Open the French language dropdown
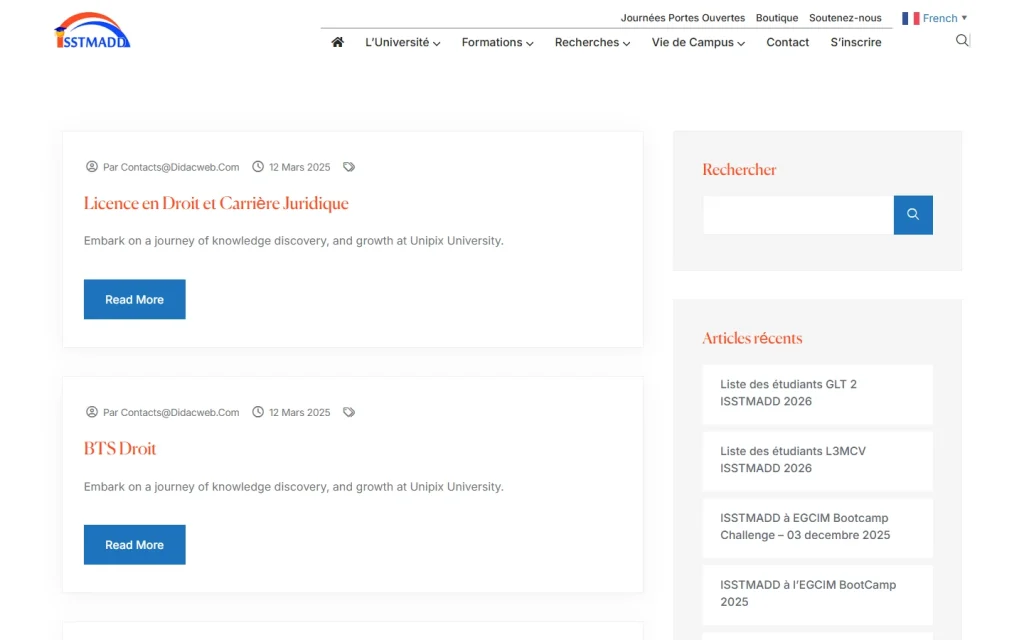The width and height of the screenshot is (1024, 640). click(x=935, y=18)
